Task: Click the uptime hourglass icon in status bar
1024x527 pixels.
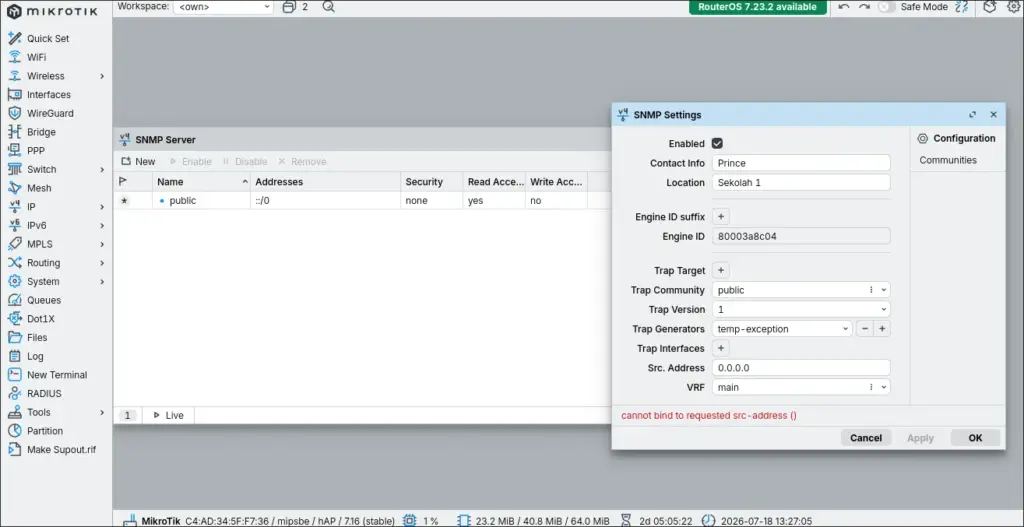Action: point(626,520)
